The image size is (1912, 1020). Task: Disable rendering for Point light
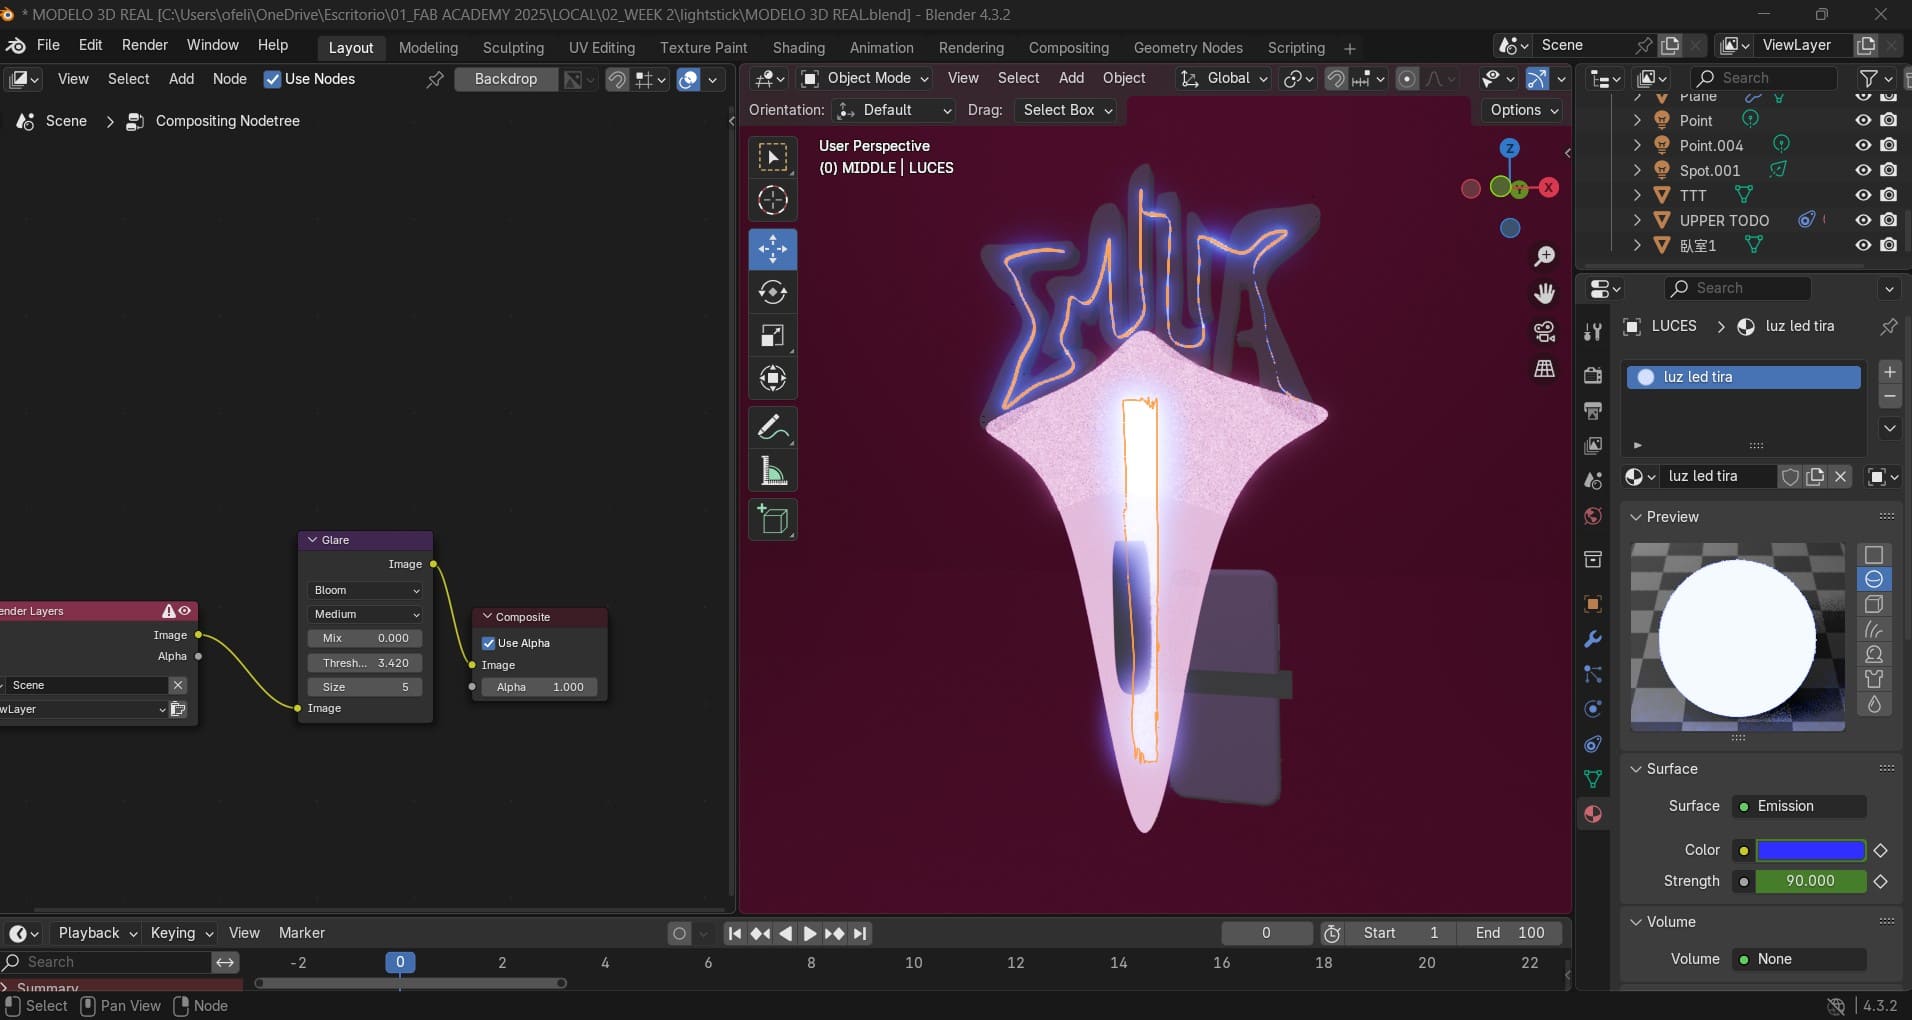[1888, 120]
